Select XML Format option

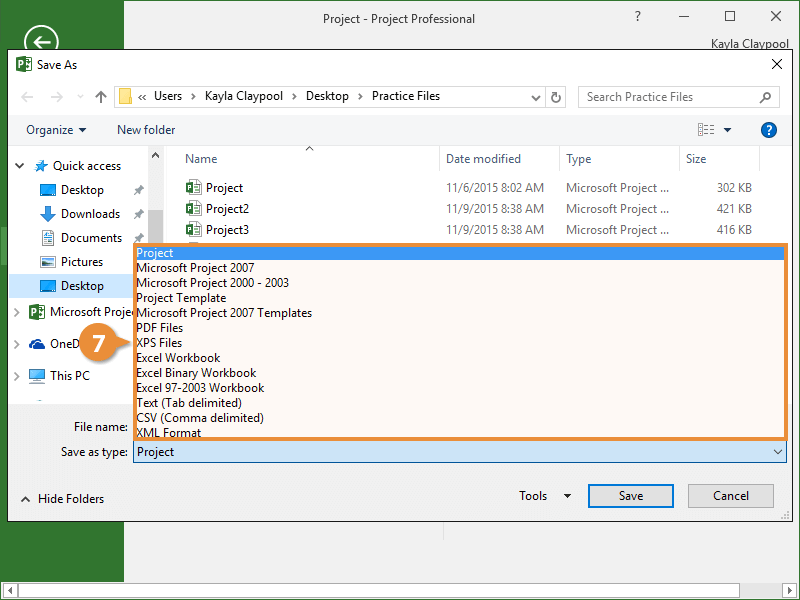[169, 433]
